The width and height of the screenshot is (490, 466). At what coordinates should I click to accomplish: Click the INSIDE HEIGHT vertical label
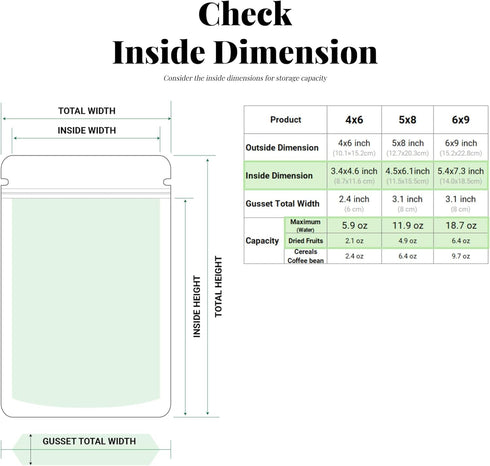197,306
